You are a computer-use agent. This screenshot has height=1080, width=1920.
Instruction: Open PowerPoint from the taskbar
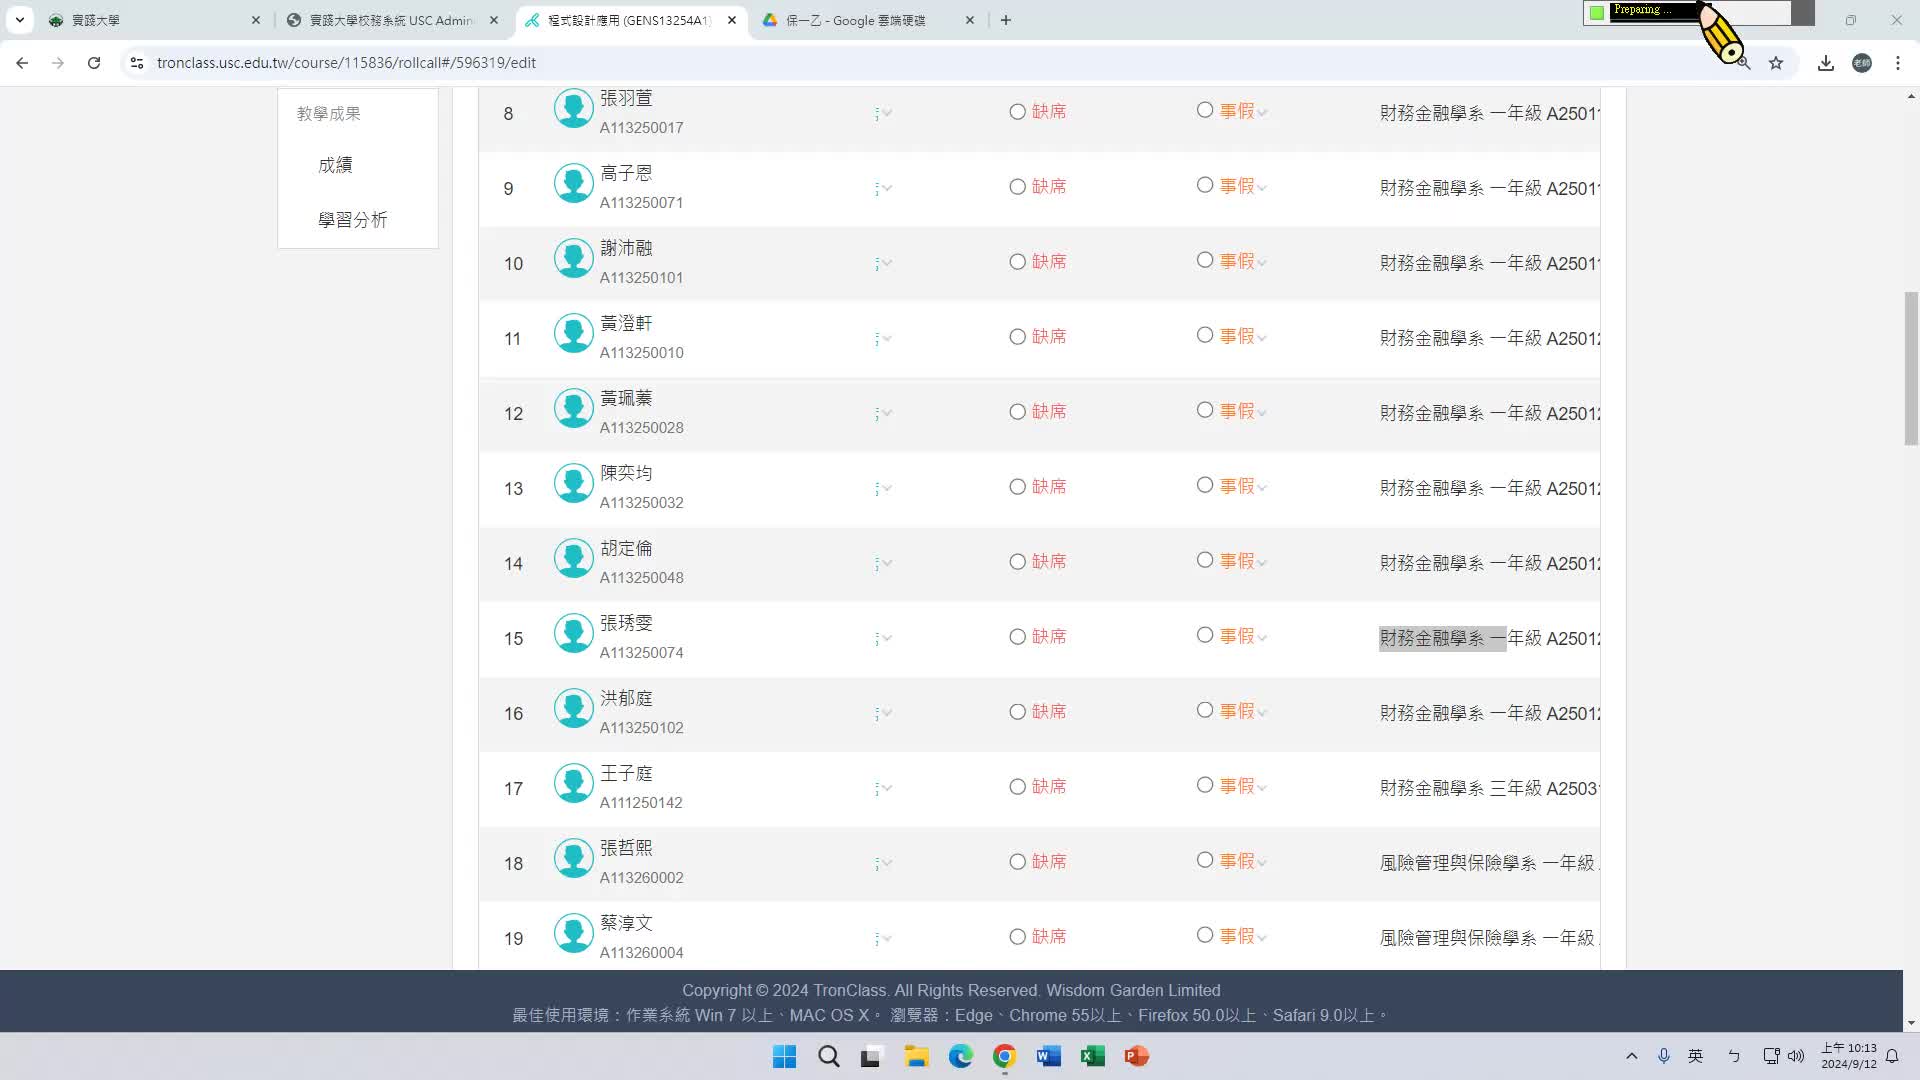pos(1136,1056)
